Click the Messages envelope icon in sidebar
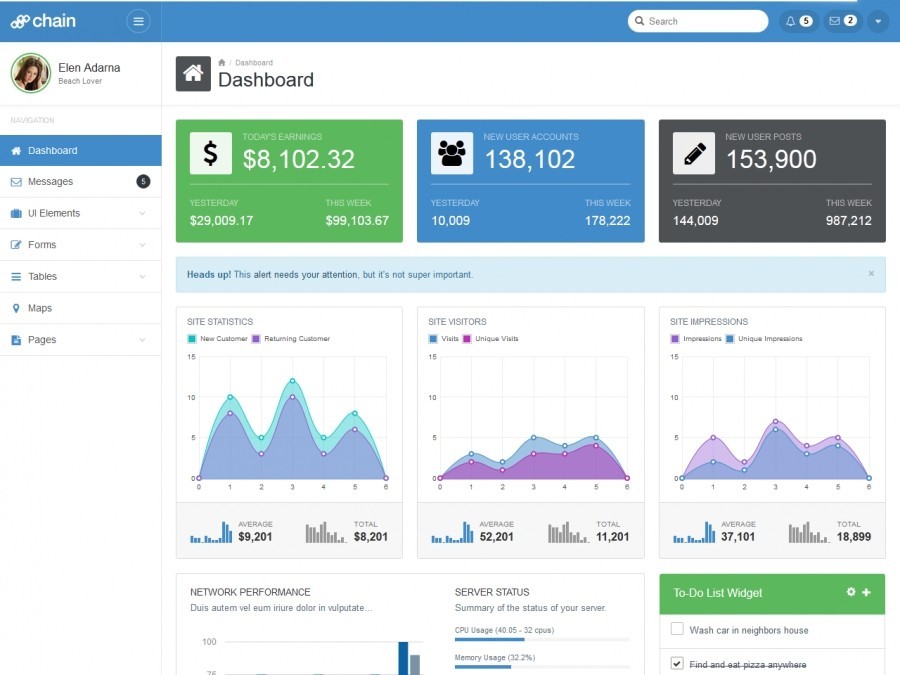900x675 pixels. tap(16, 182)
